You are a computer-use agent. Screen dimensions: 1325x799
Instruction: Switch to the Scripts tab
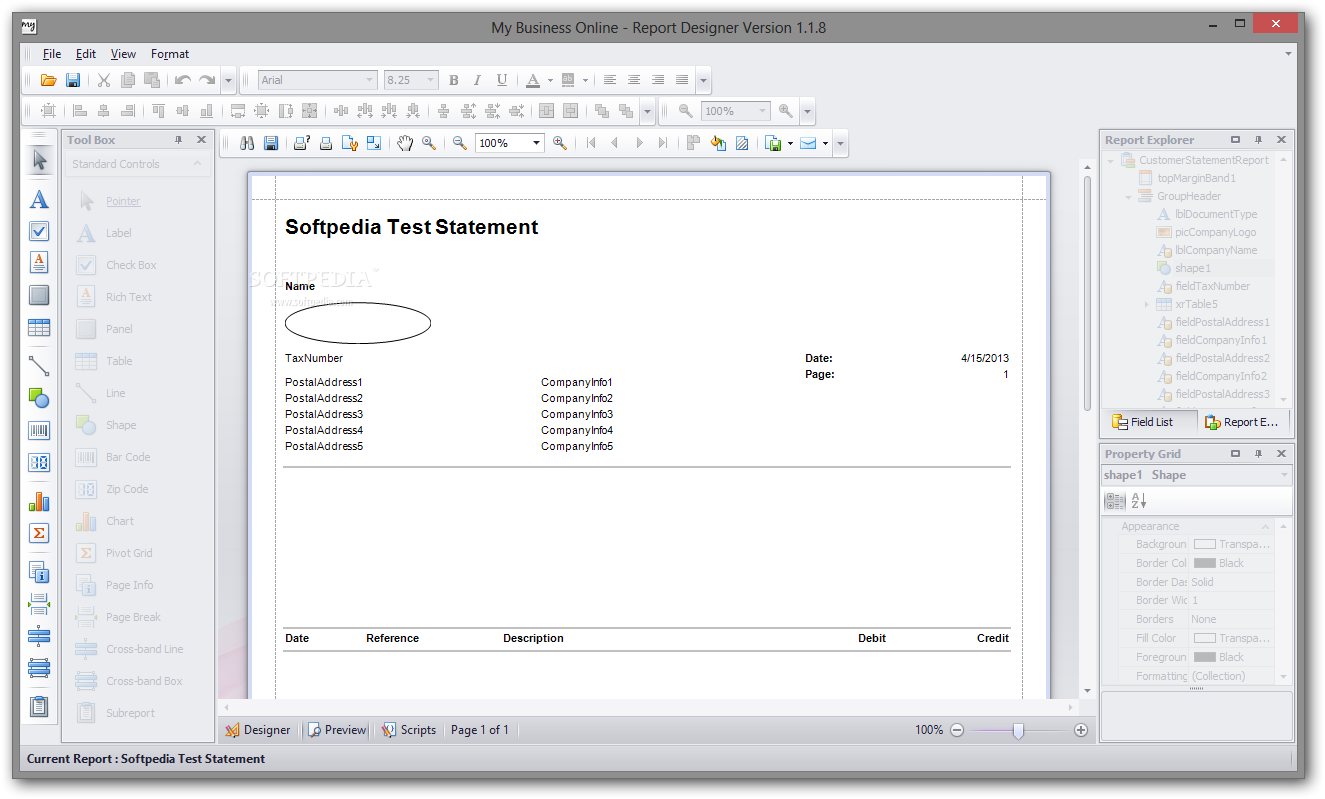click(409, 730)
